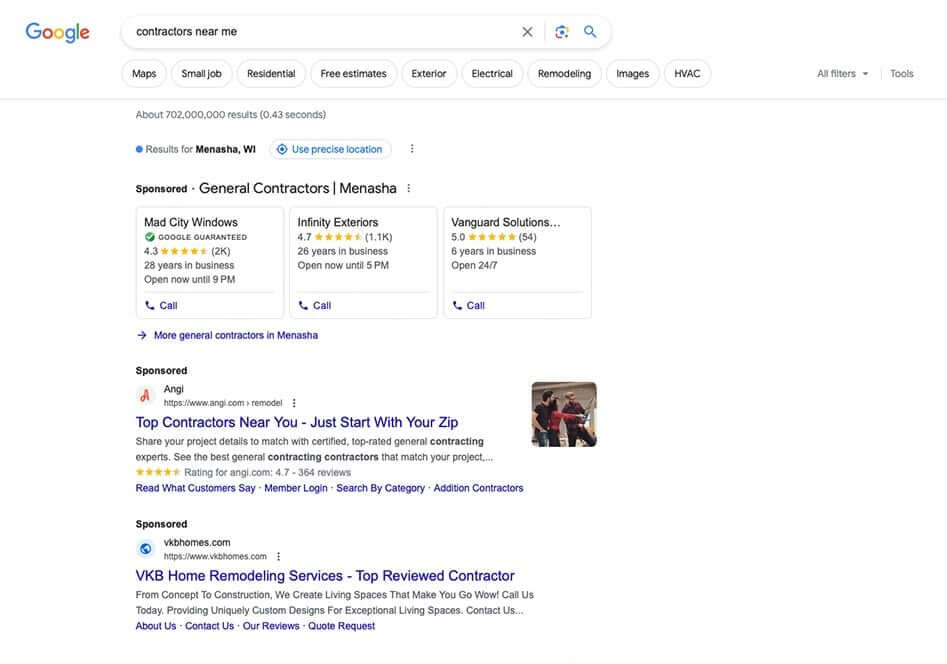Open three-dot menu beside vkbhomes.com URL
This screenshot has width=947, height=664.
[278, 556]
